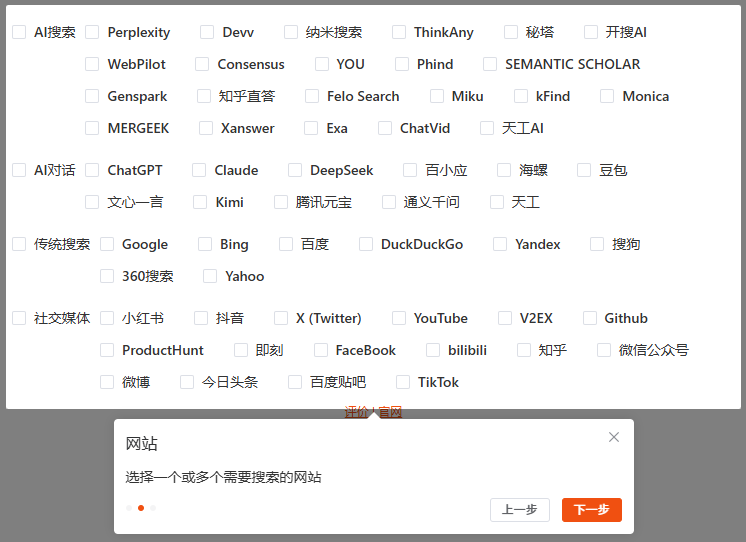
Task: Enable the 小红书 checkbox
Action: point(107,318)
